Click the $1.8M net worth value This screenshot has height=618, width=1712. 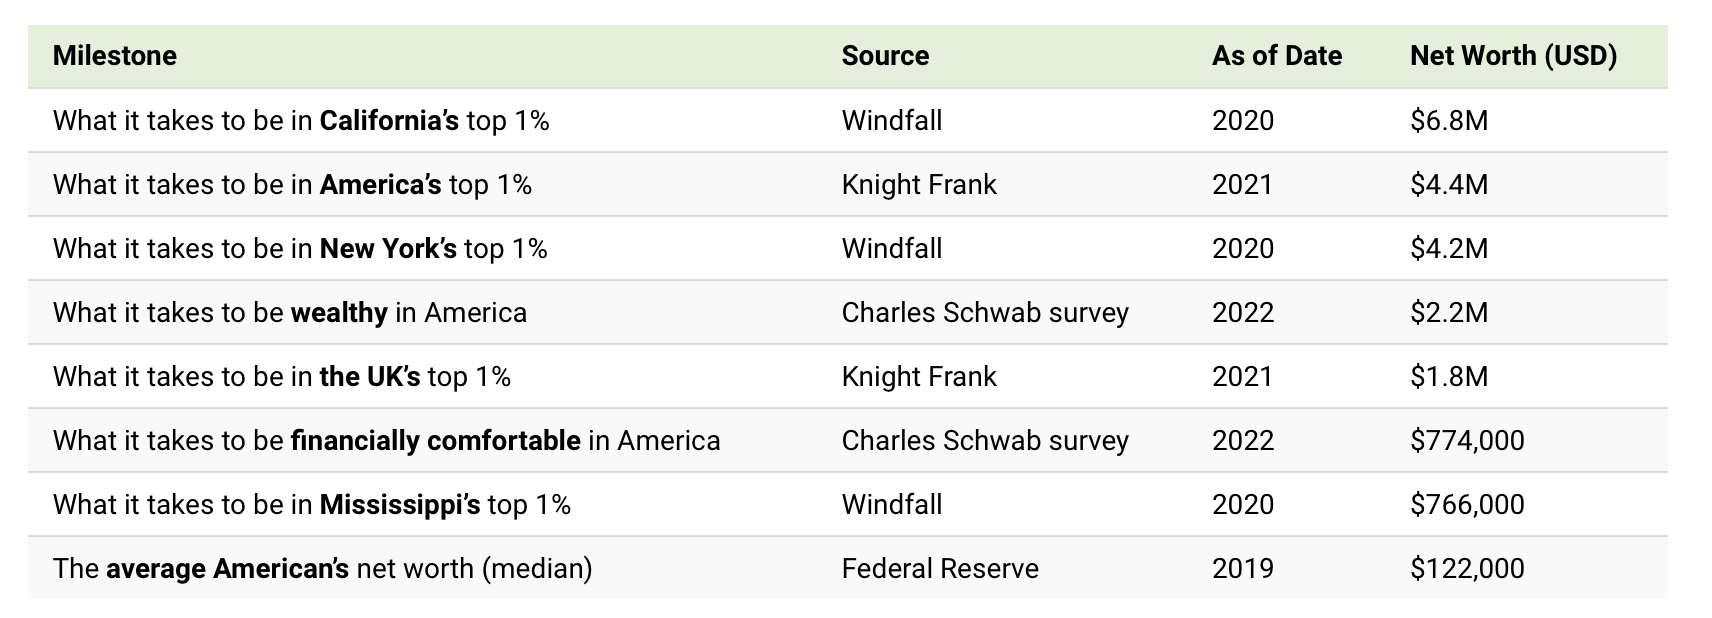point(1449,377)
